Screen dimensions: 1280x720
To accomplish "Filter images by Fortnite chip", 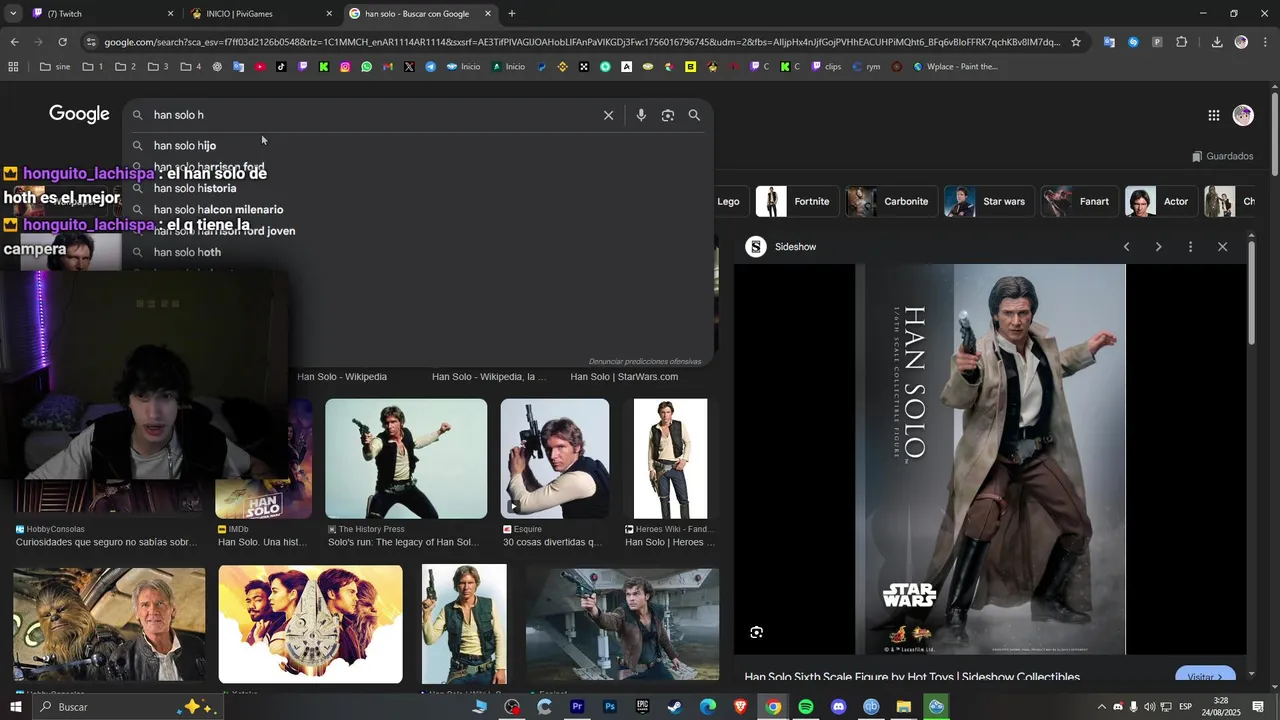I will [795, 201].
